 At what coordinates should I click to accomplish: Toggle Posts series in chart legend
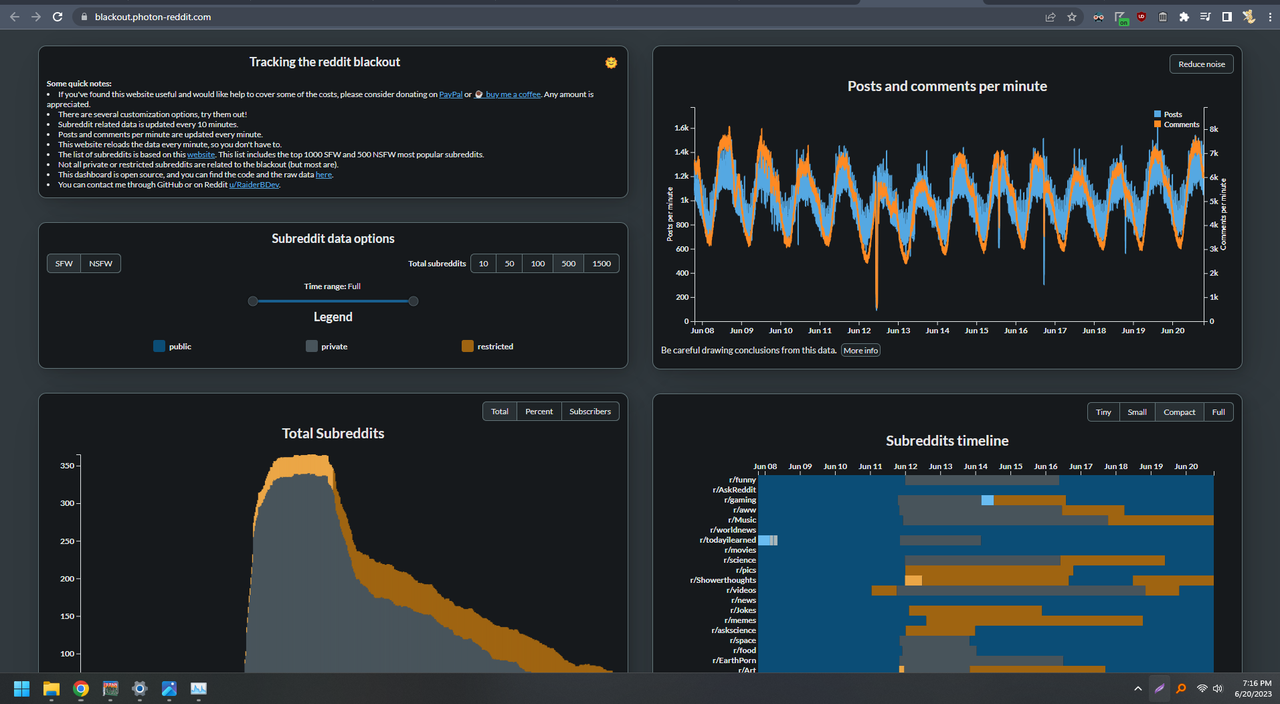tap(1168, 115)
